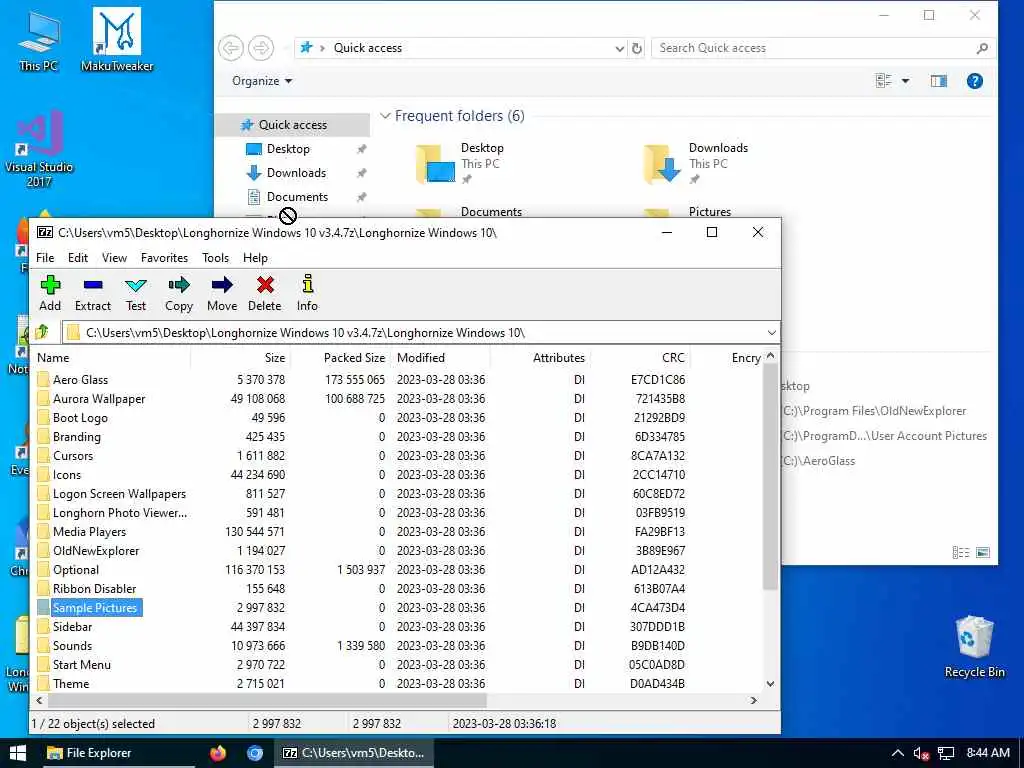Open the 7-Zip File menu
Viewport: 1024px width, 768px height.
[45, 258]
